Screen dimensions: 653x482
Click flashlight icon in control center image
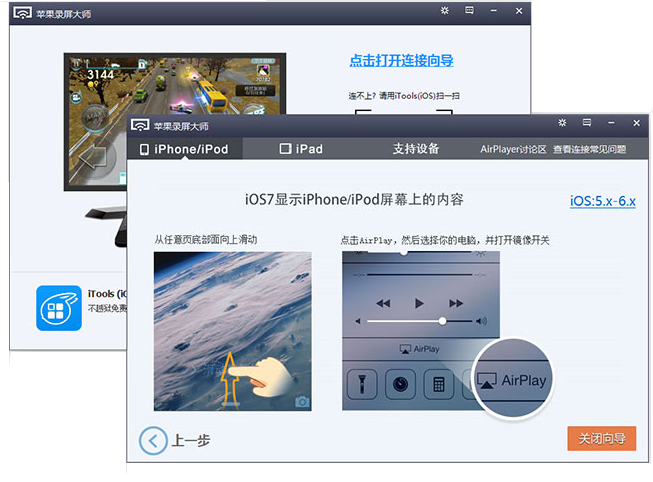pos(362,384)
